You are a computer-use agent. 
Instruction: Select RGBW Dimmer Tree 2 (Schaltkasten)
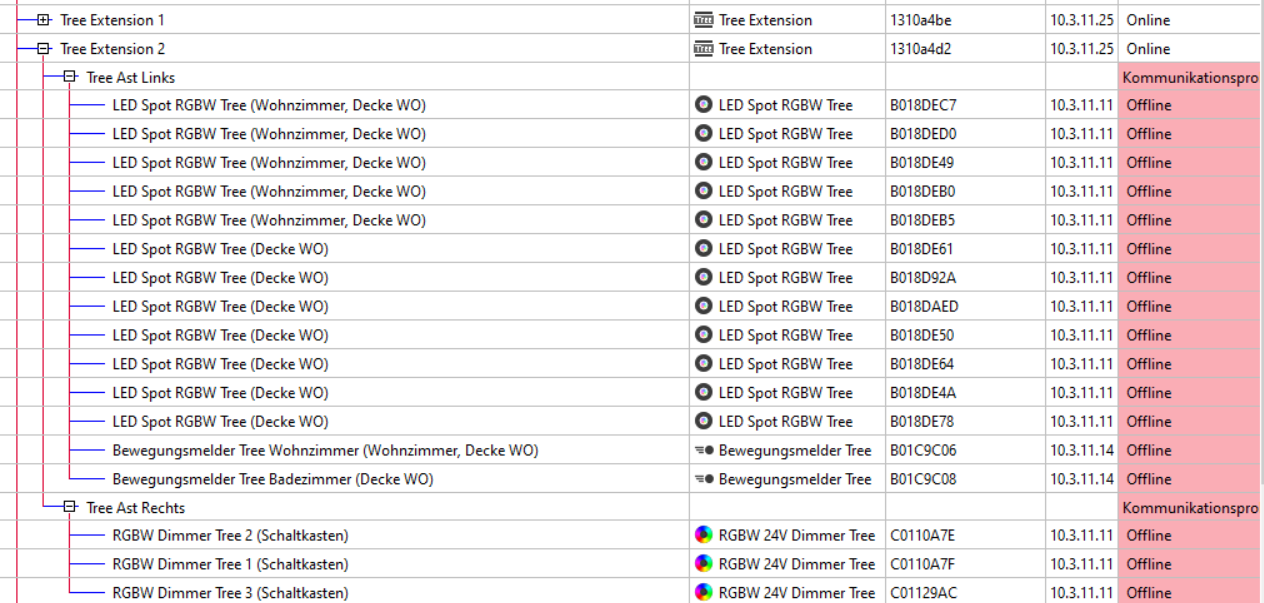(x=230, y=536)
